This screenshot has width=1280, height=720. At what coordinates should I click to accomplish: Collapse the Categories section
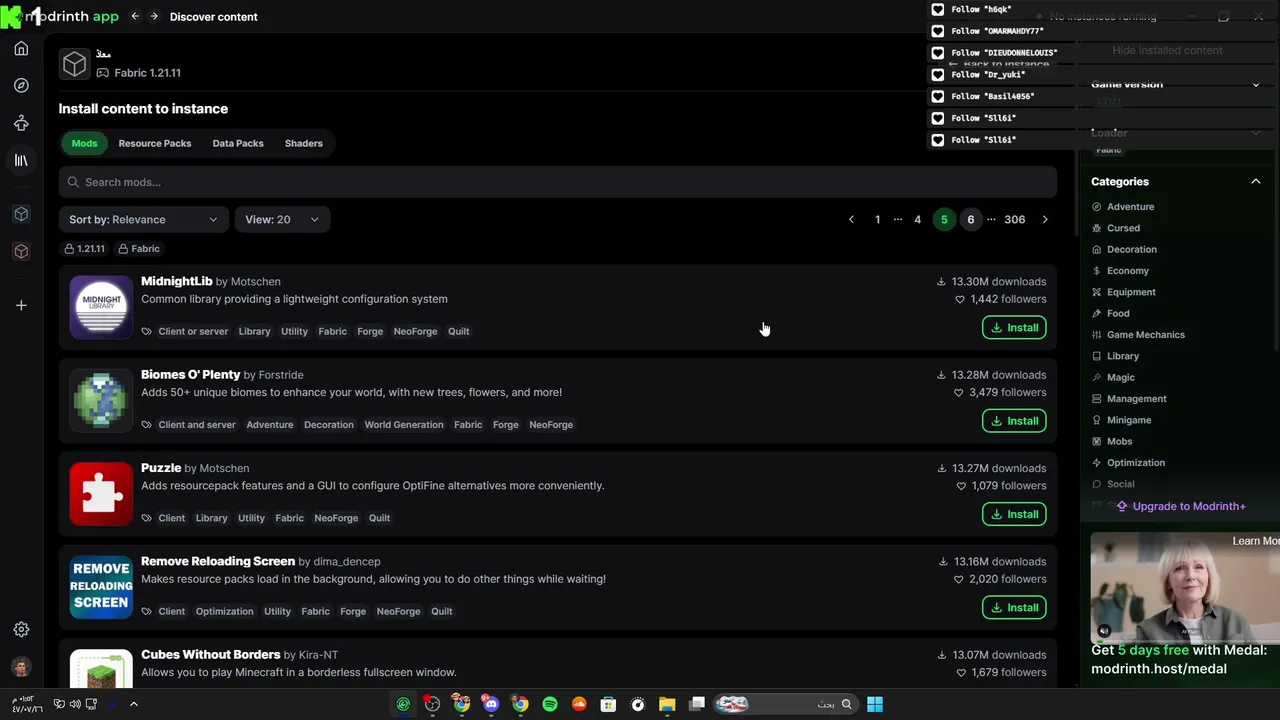click(x=1256, y=181)
